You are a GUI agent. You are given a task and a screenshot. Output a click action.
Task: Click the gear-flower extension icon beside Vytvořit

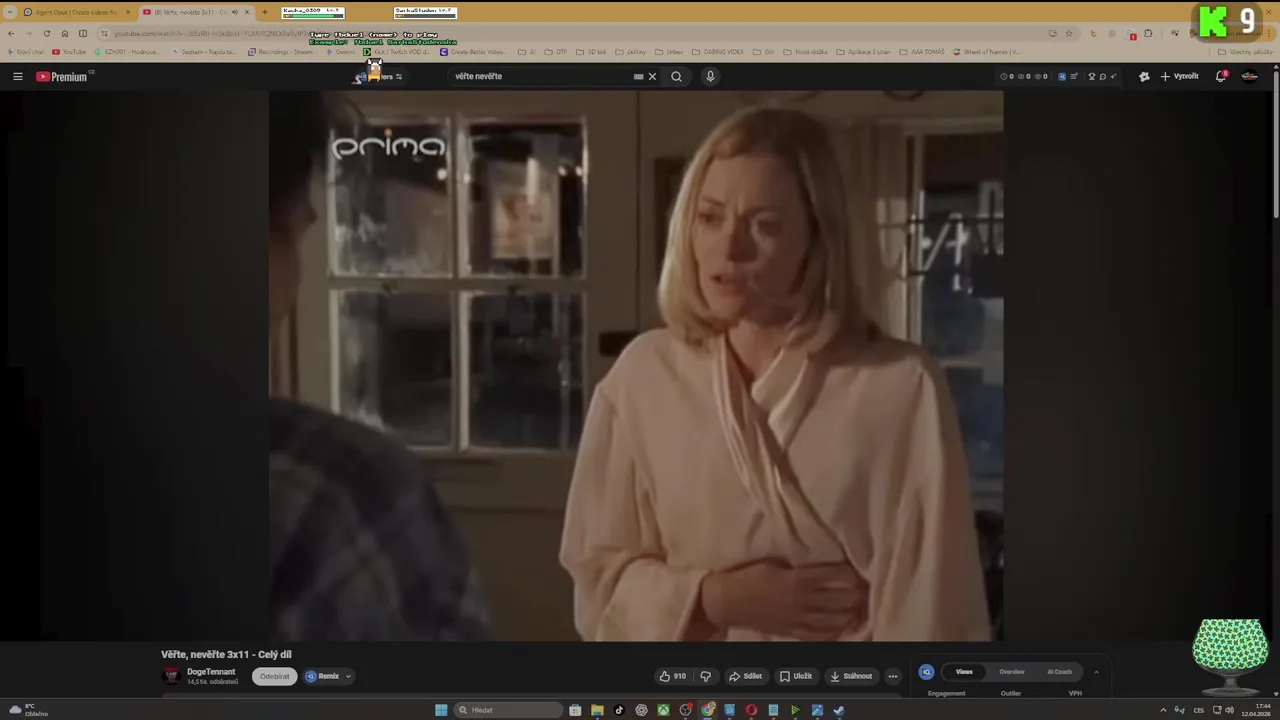tap(1144, 76)
